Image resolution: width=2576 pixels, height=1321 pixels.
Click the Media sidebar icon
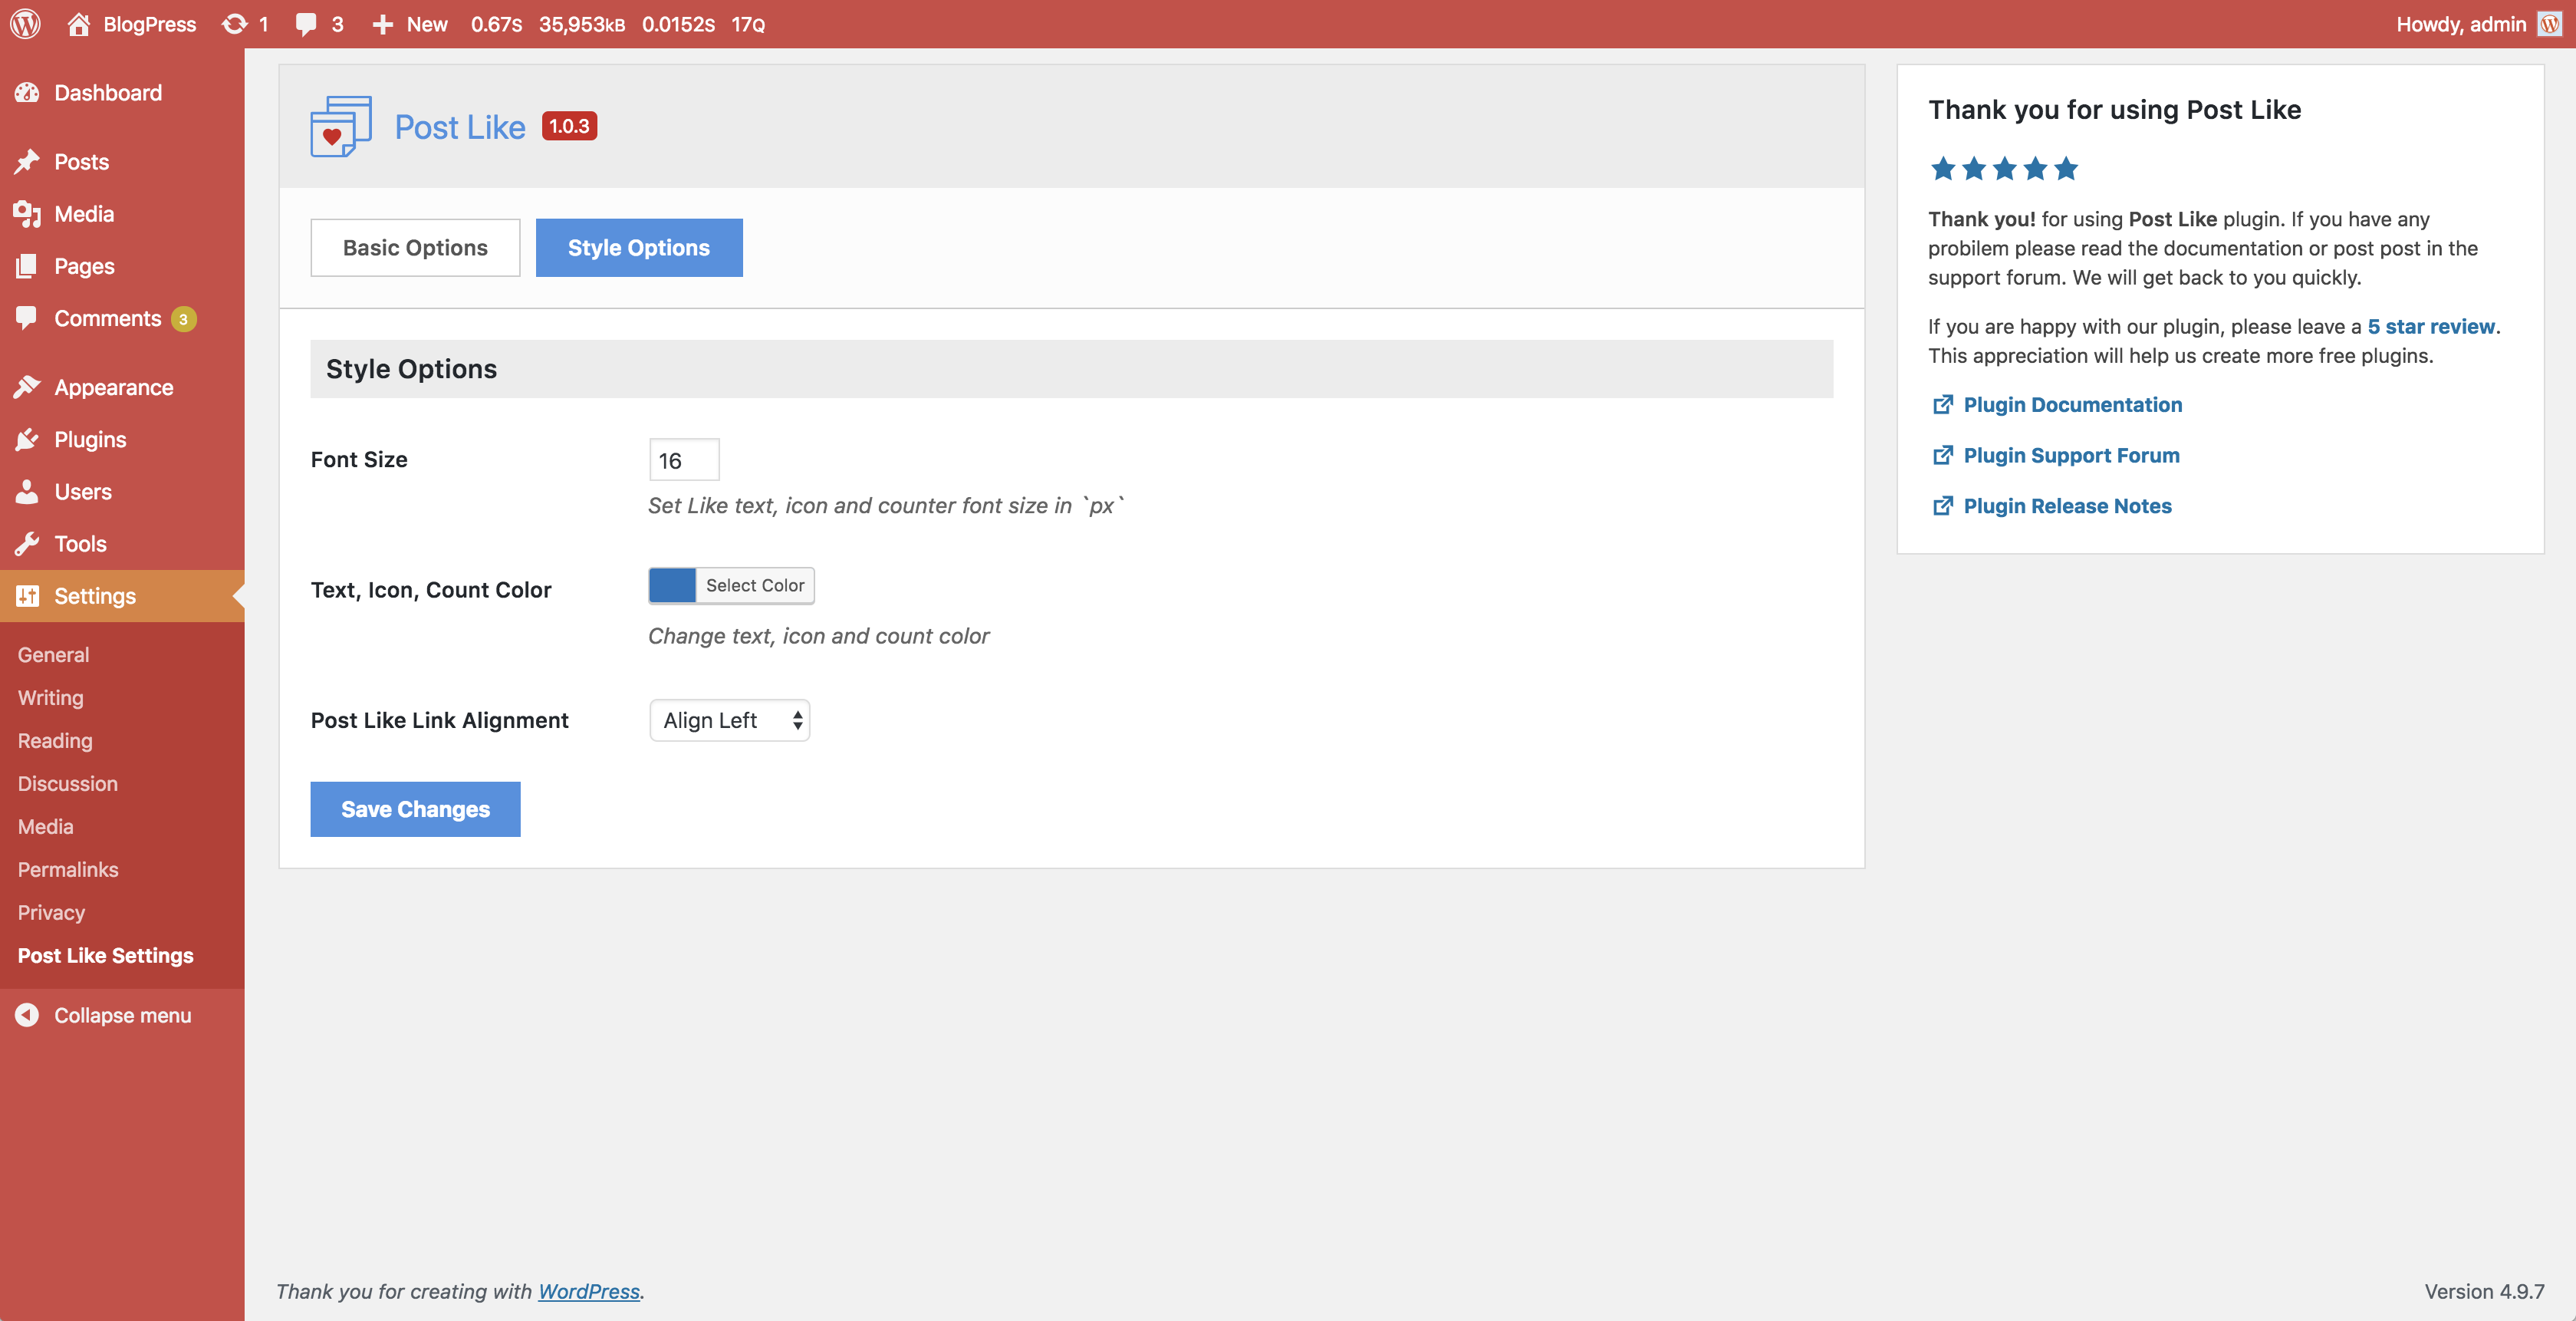click(x=27, y=214)
